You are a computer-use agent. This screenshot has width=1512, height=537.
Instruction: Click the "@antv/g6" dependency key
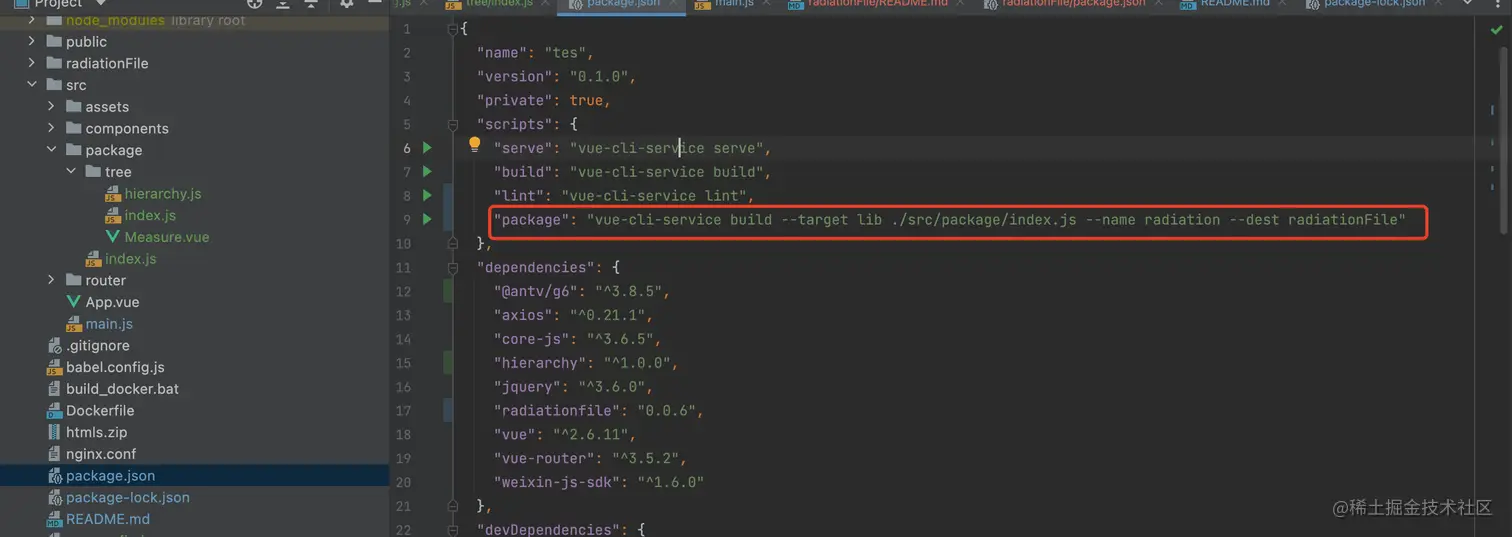pyautogui.click(x=535, y=292)
